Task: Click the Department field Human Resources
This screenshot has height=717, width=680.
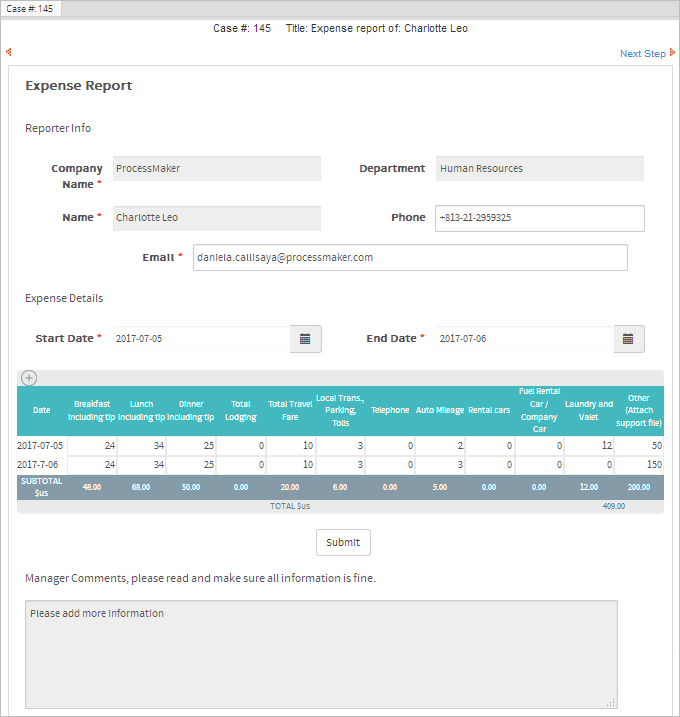Action: coord(539,169)
